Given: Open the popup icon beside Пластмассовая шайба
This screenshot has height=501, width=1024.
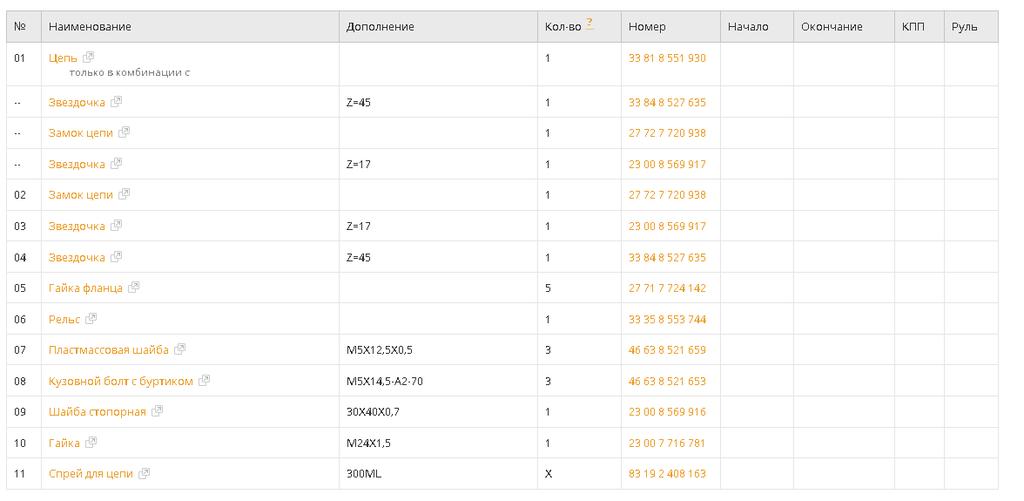Looking at the screenshot, I should [180, 350].
